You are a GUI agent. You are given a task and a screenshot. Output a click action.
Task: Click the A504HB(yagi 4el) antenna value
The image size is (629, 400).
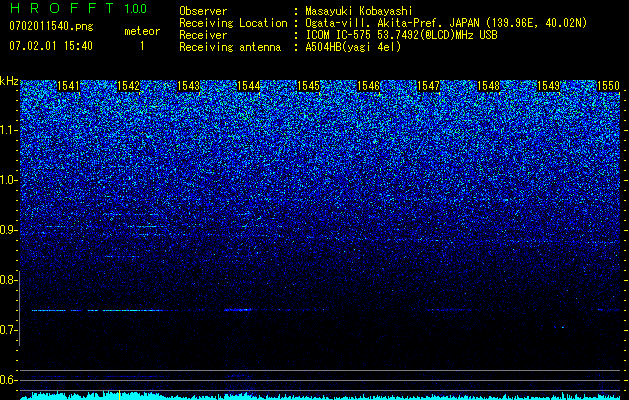(353, 47)
